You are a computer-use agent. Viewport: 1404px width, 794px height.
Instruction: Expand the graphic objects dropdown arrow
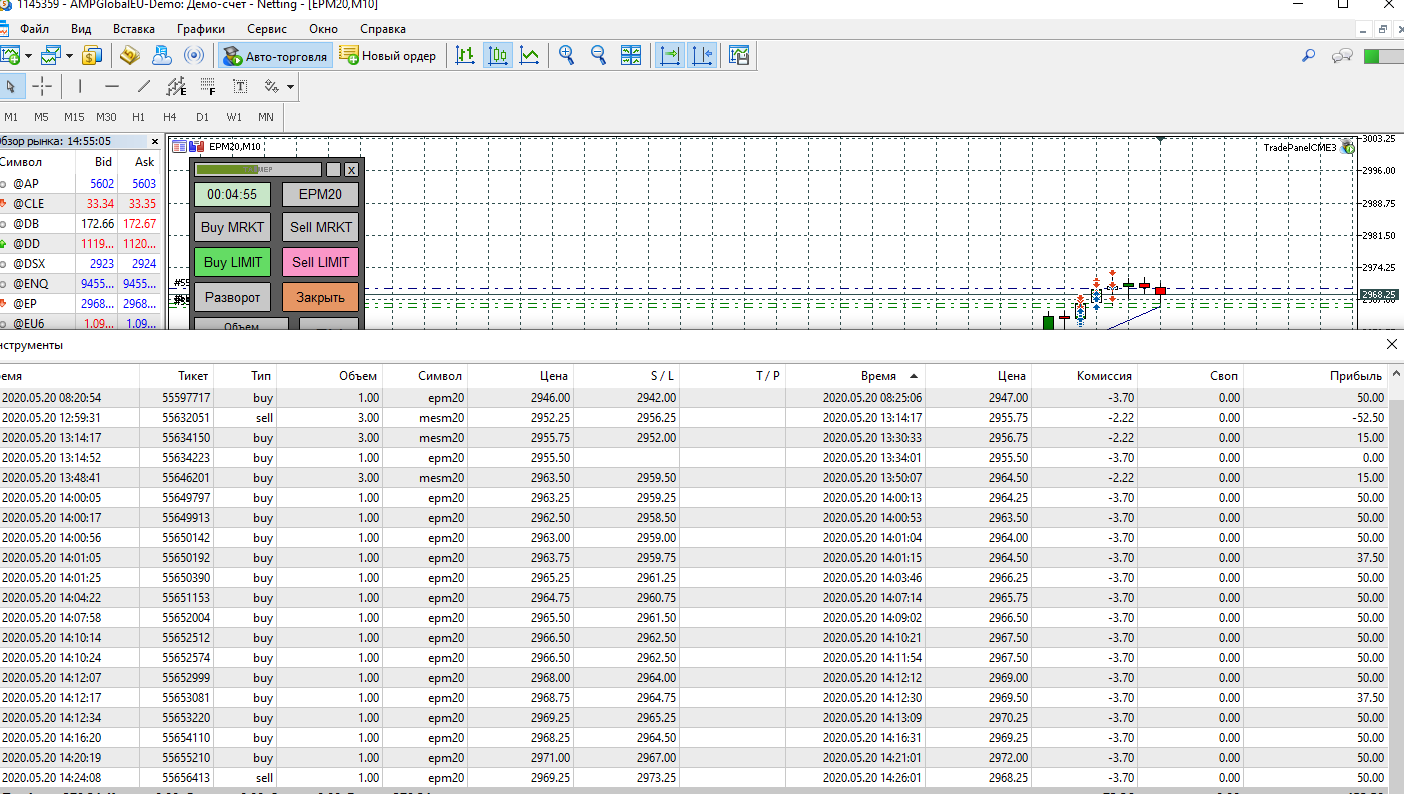290,87
